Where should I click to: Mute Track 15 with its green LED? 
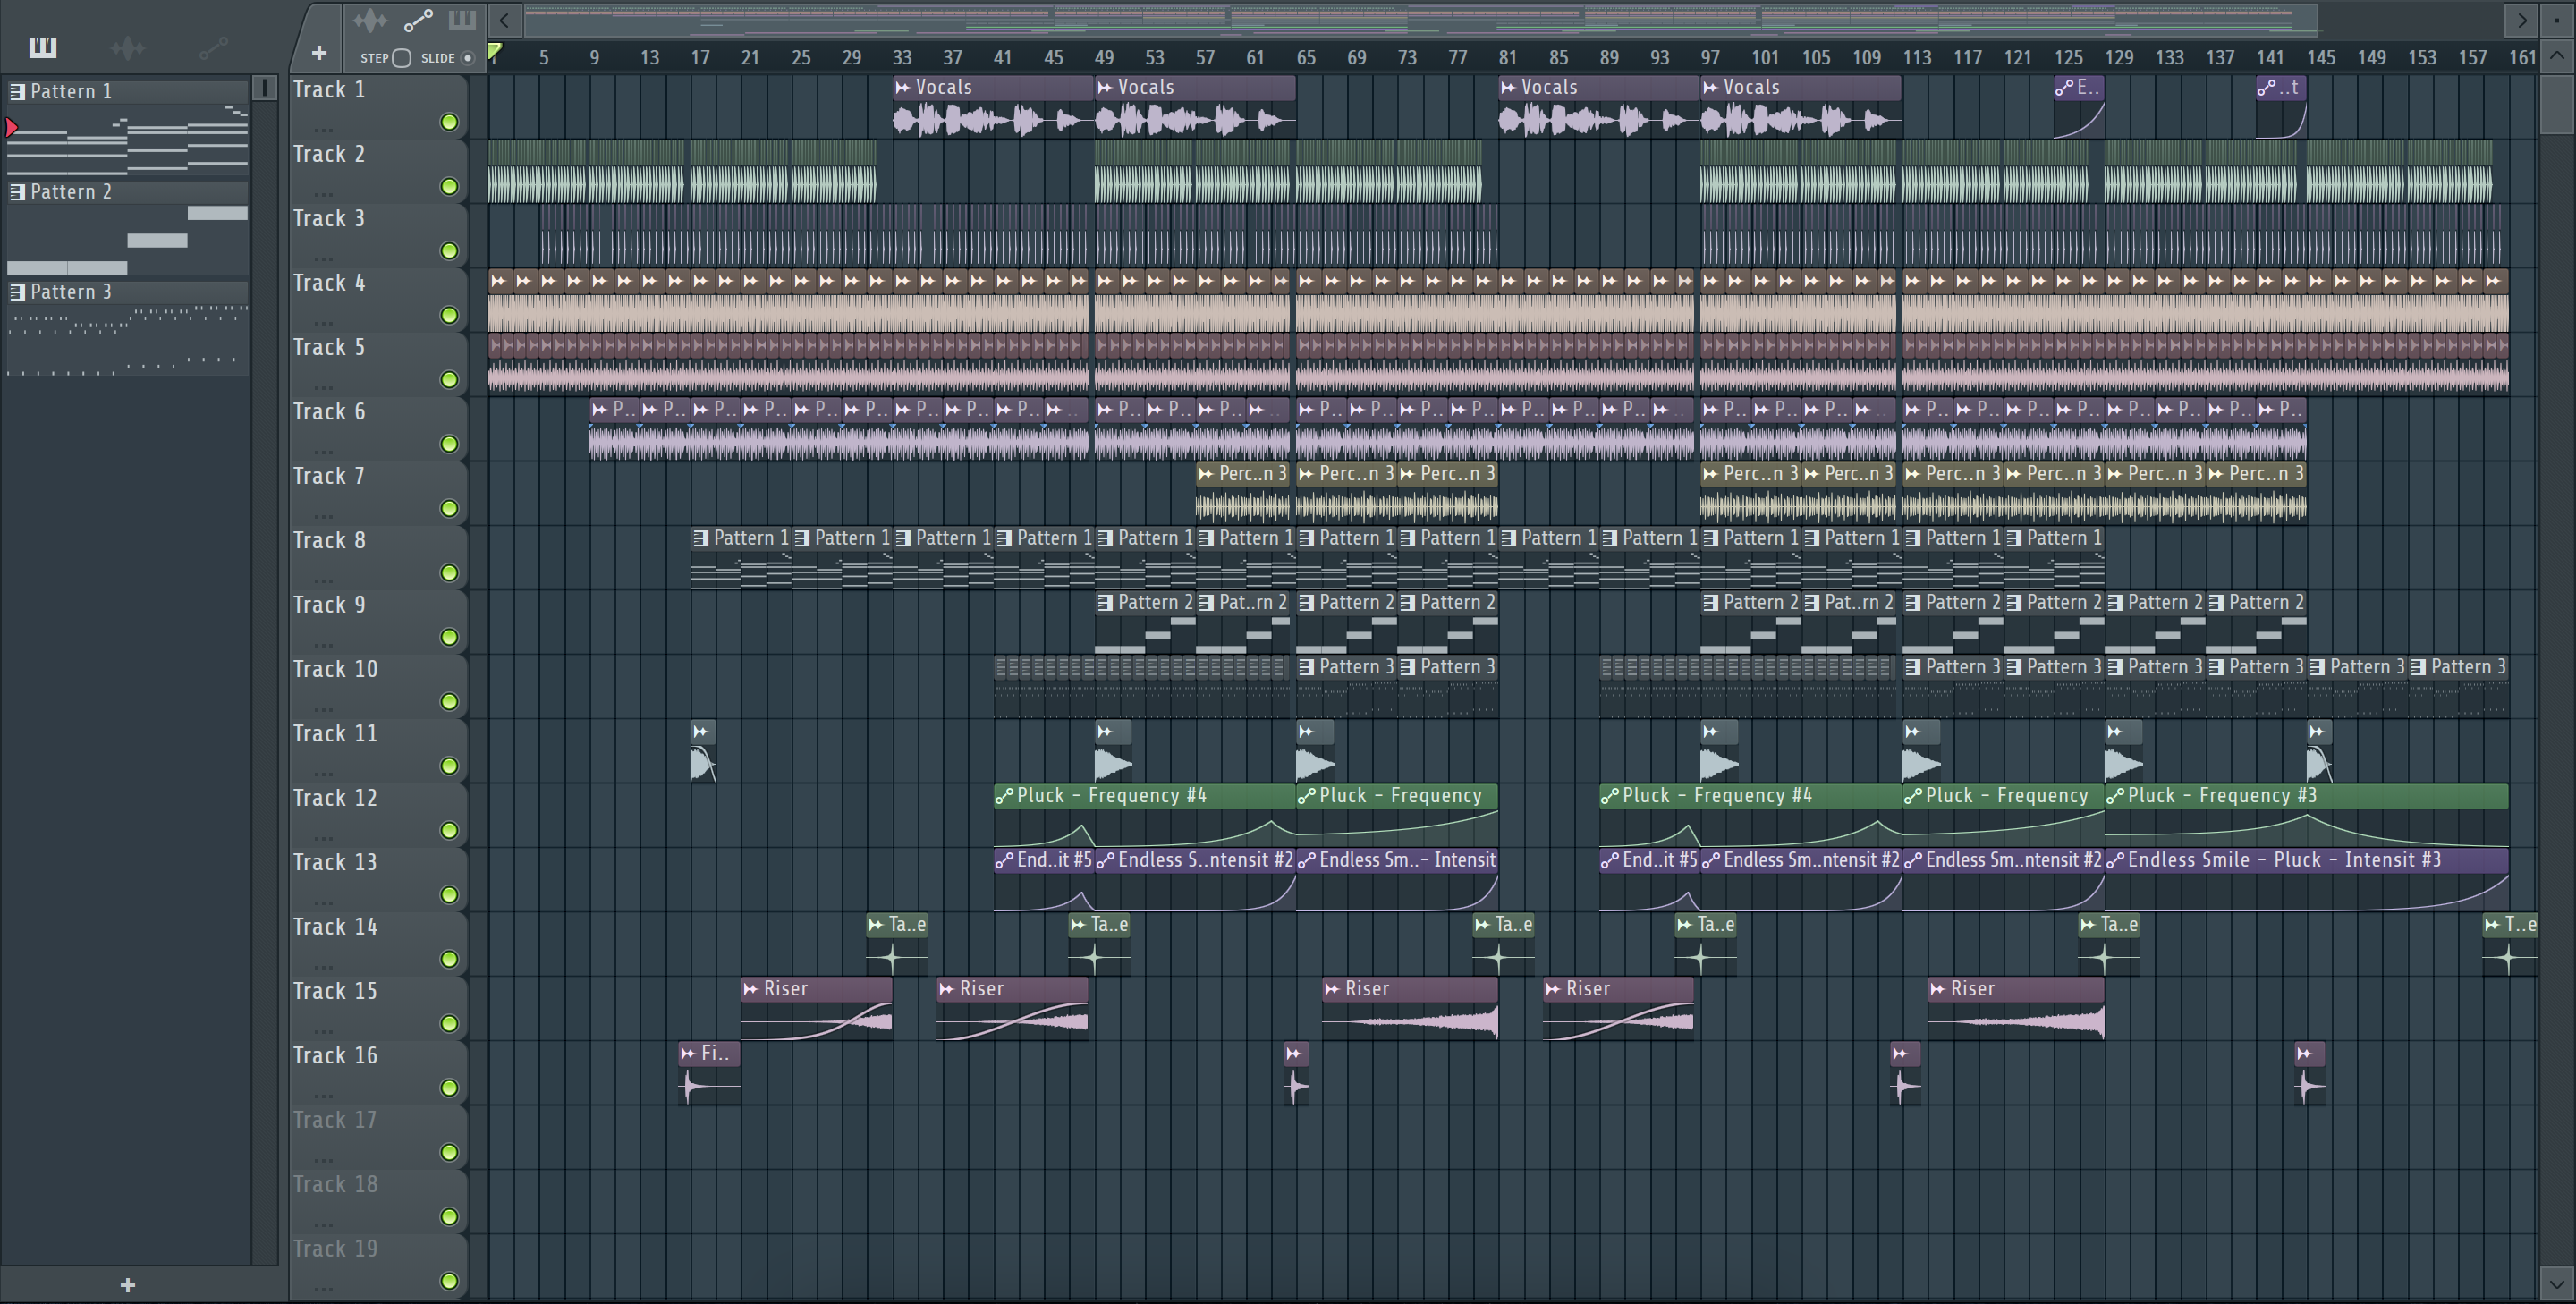[449, 1024]
